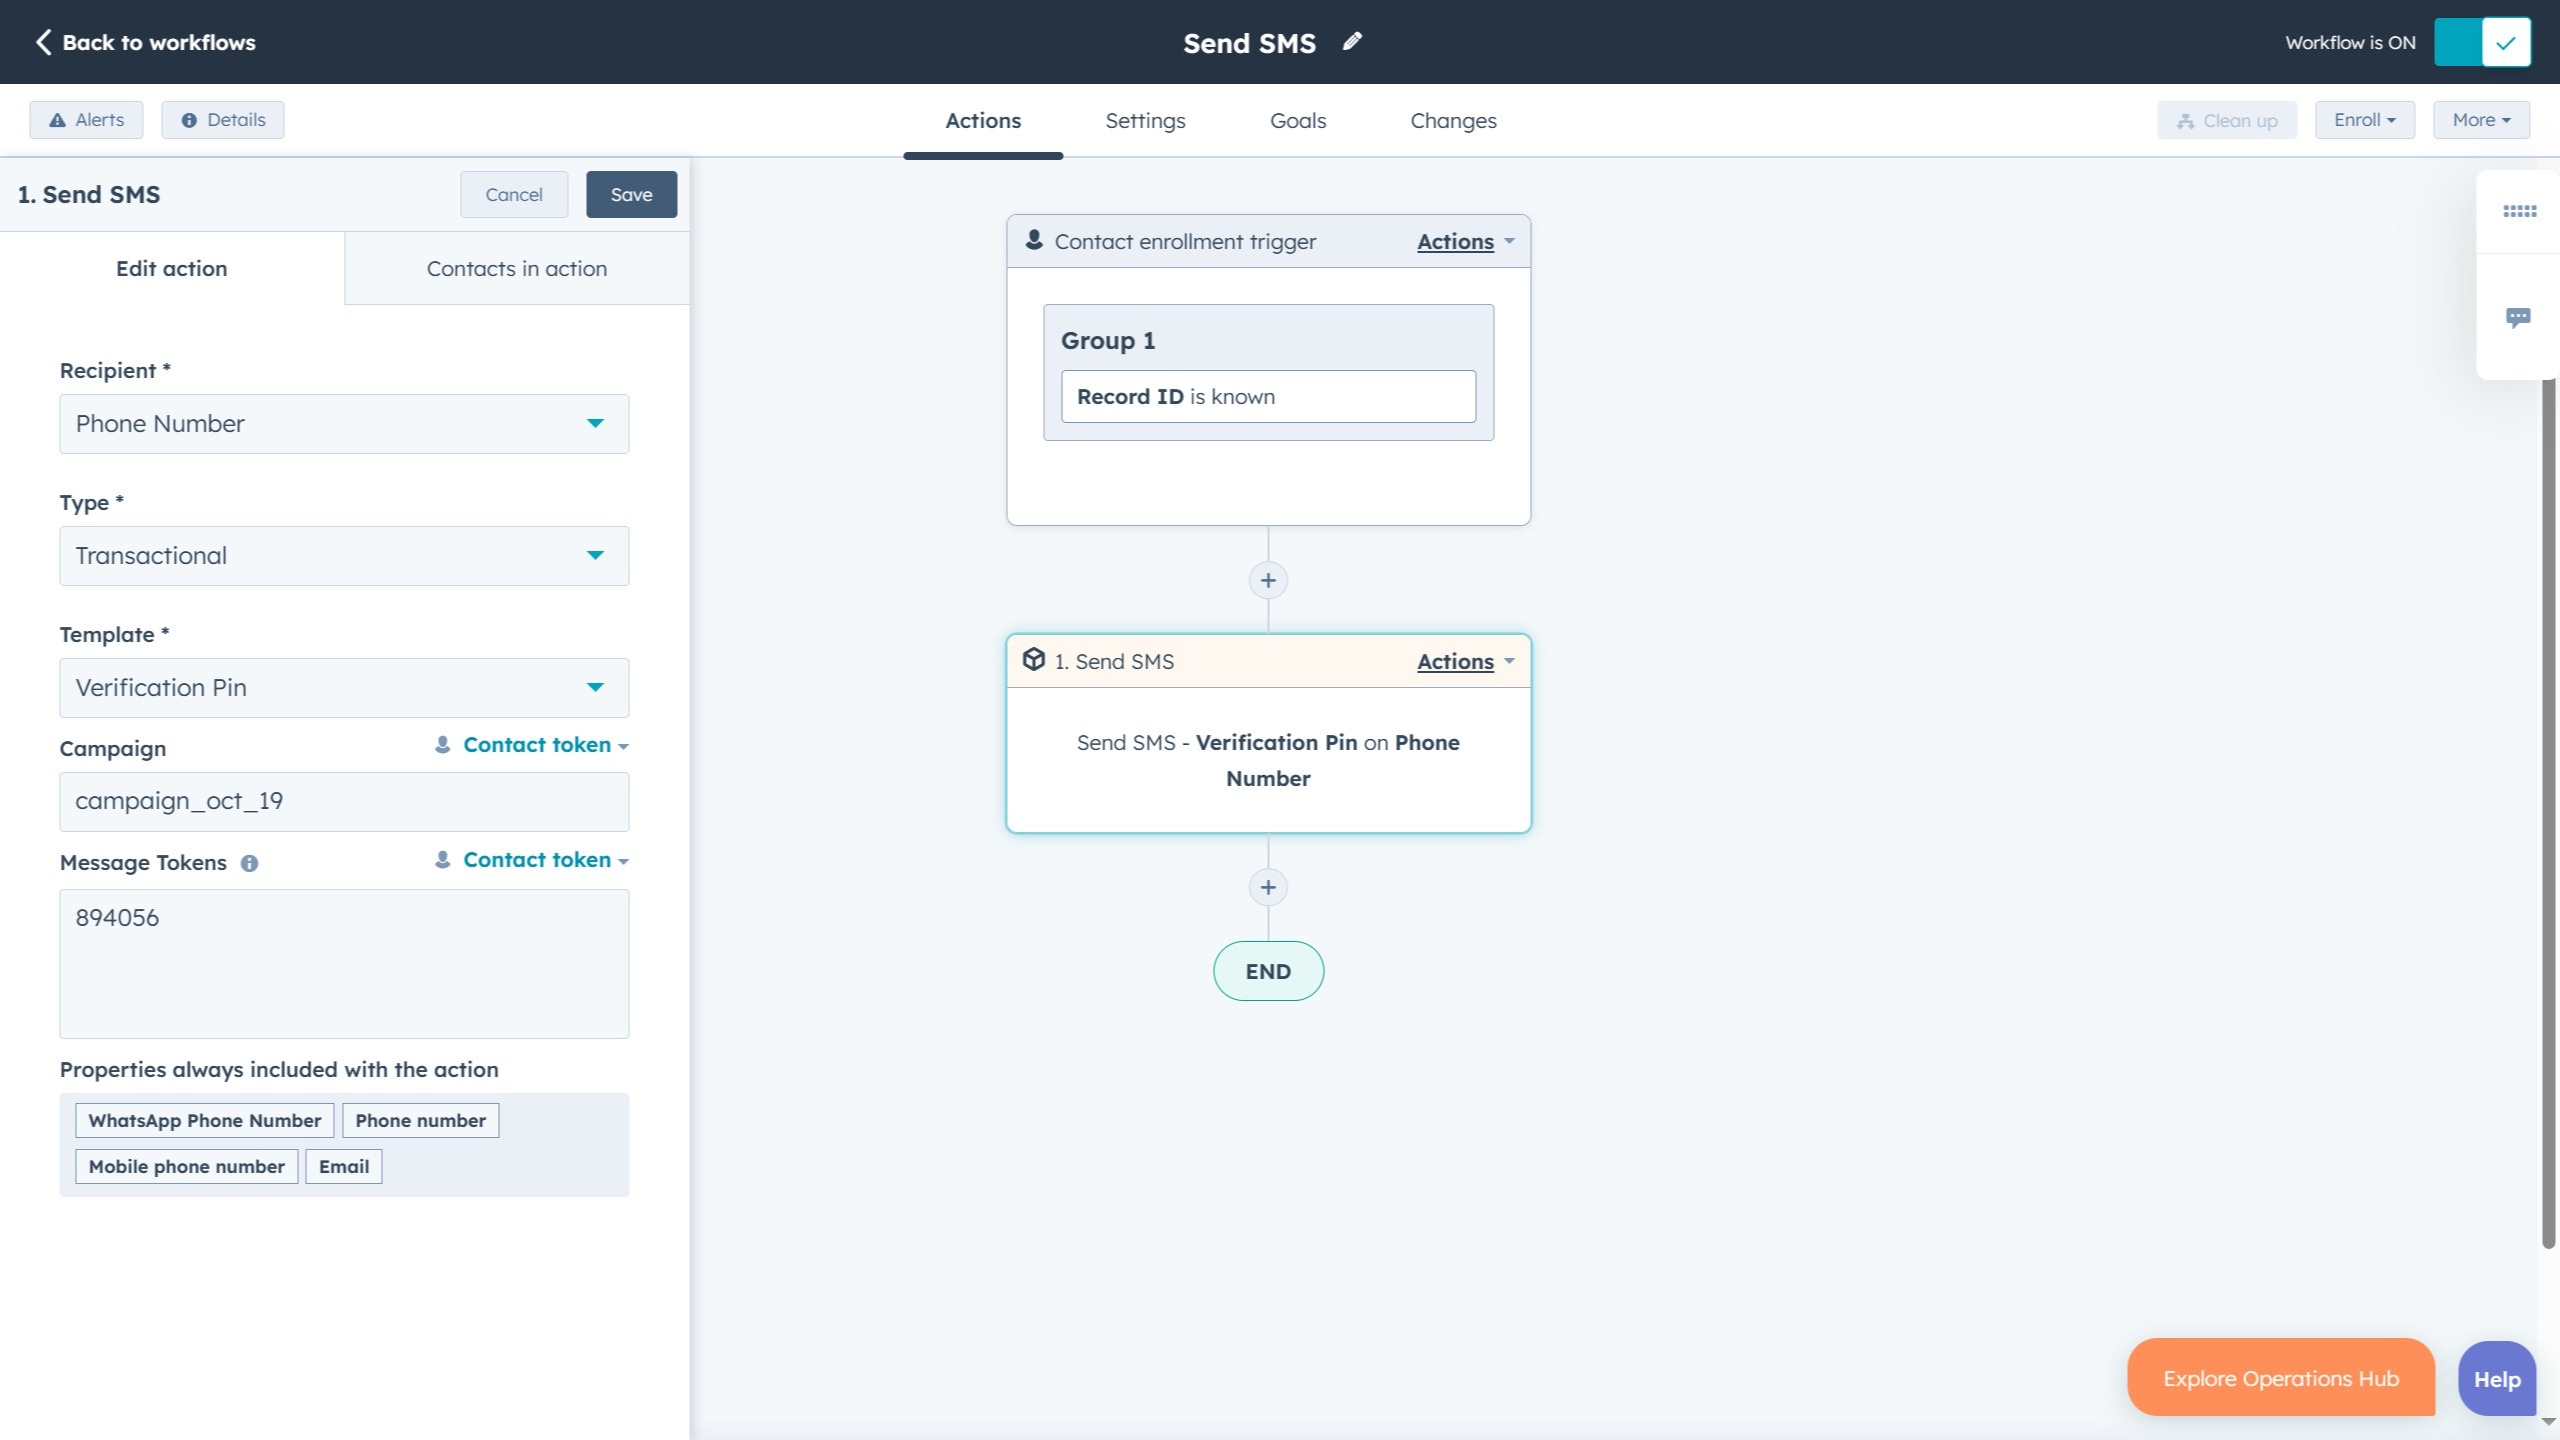Screen dimensions: 2560x1440
Task: Open the comments speech bubble icon
Action: pyautogui.click(x=2518, y=318)
